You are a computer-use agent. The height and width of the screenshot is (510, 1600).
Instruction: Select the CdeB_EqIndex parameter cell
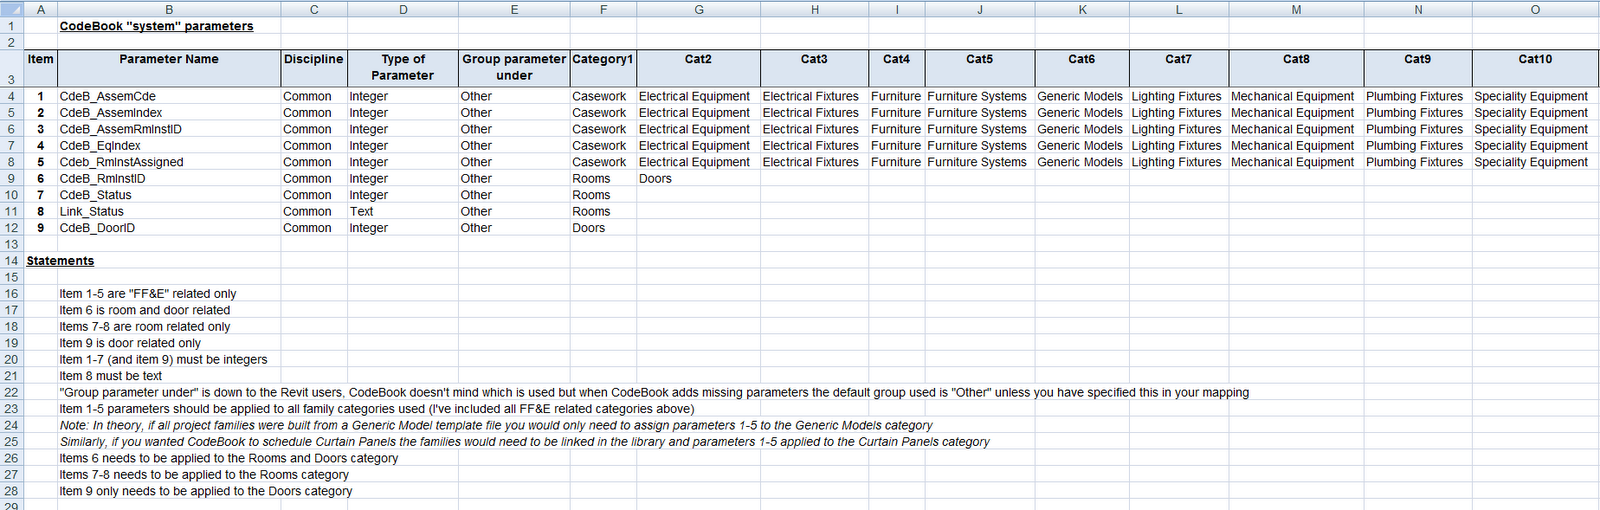click(x=169, y=146)
